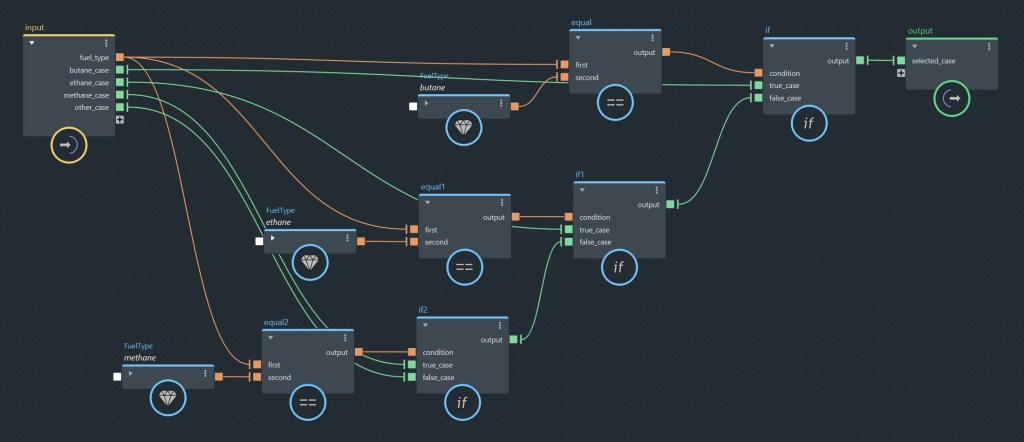Click the orange fuel_type port on input node
This screenshot has width=1024, height=442.
120,57
